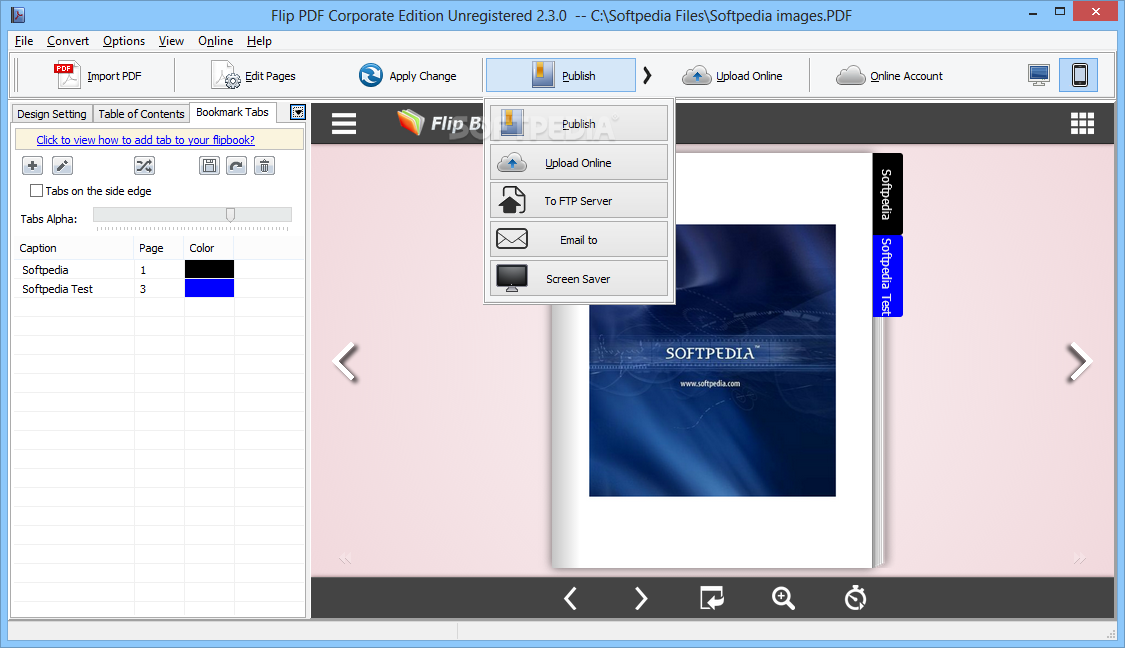Click the Publish toolbar button
The height and width of the screenshot is (648, 1125).
pos(561,75)
